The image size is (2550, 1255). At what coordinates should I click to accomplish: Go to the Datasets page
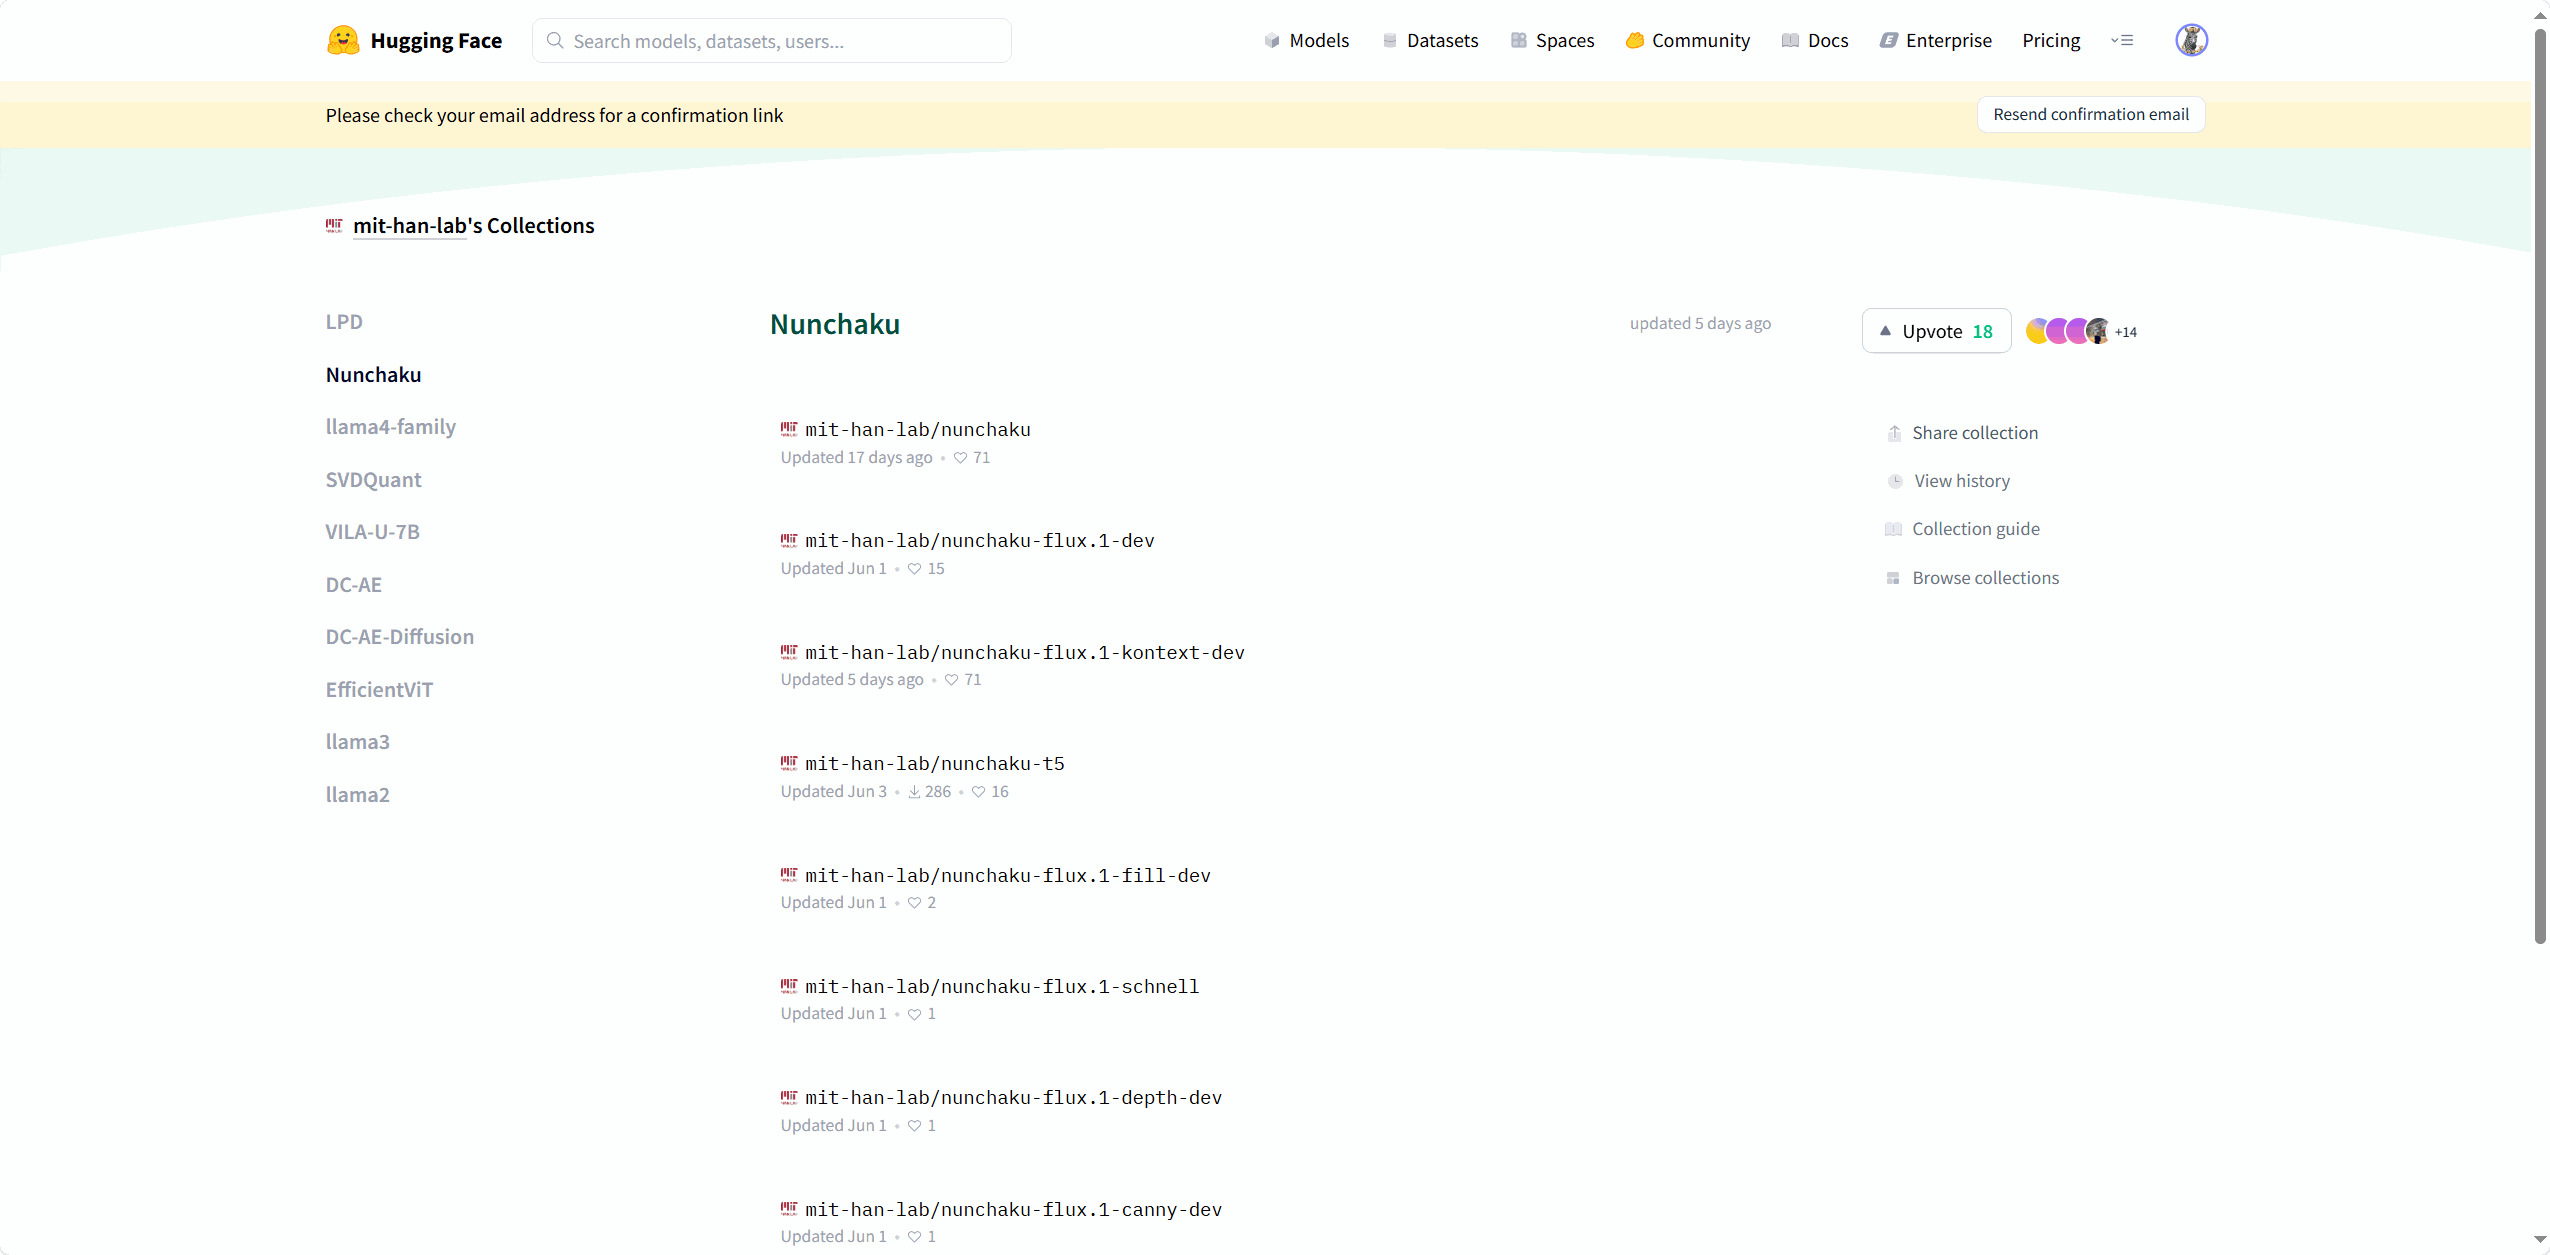tap(1430, 40)
